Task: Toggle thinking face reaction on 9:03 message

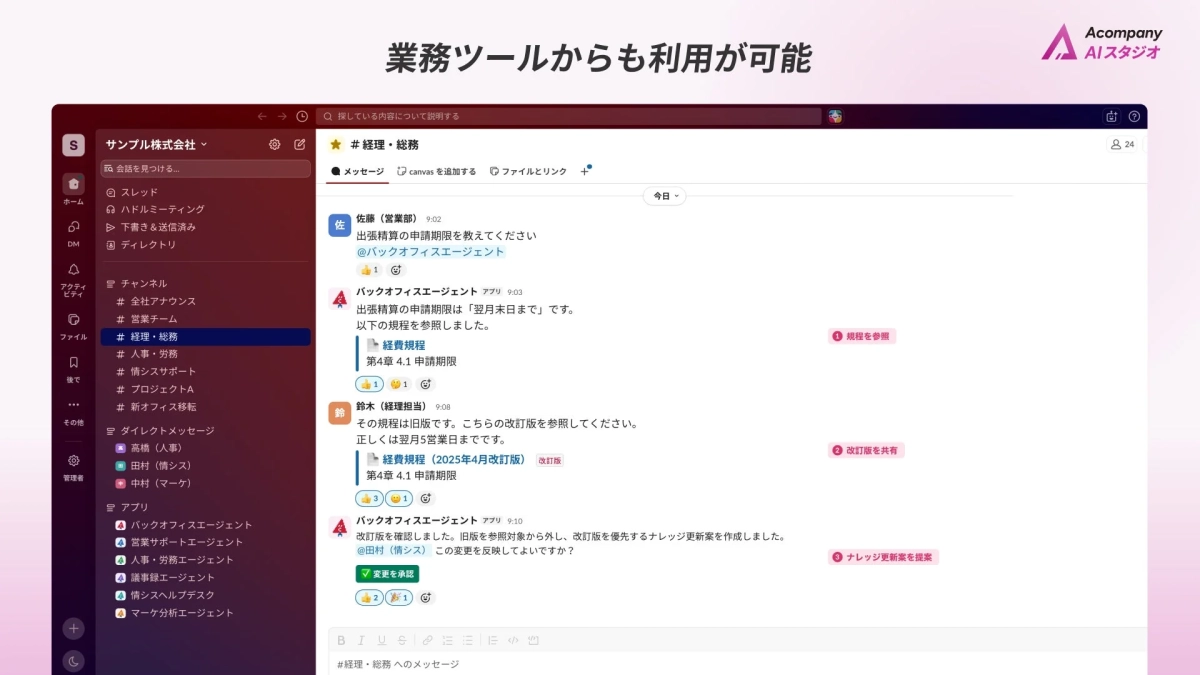Action: tap(399, 384)
